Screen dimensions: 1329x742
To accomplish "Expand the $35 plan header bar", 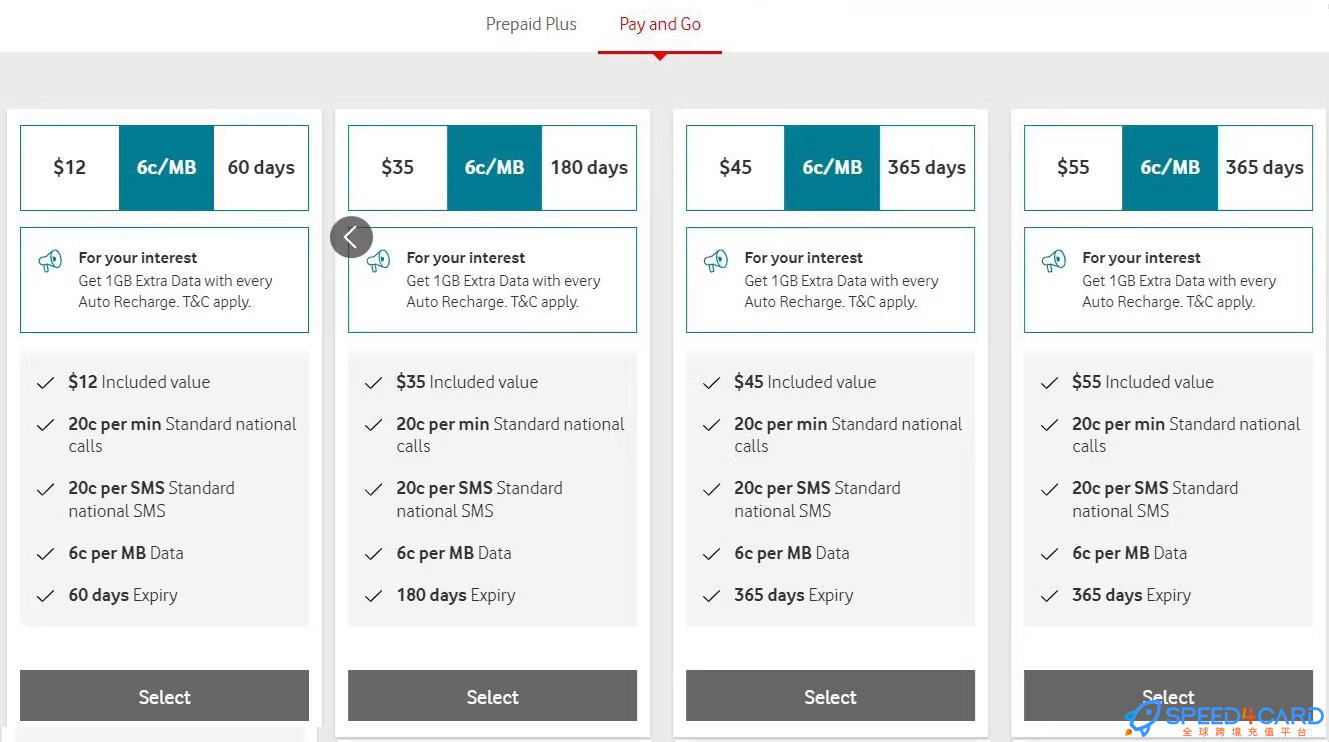I will point(492,167).
